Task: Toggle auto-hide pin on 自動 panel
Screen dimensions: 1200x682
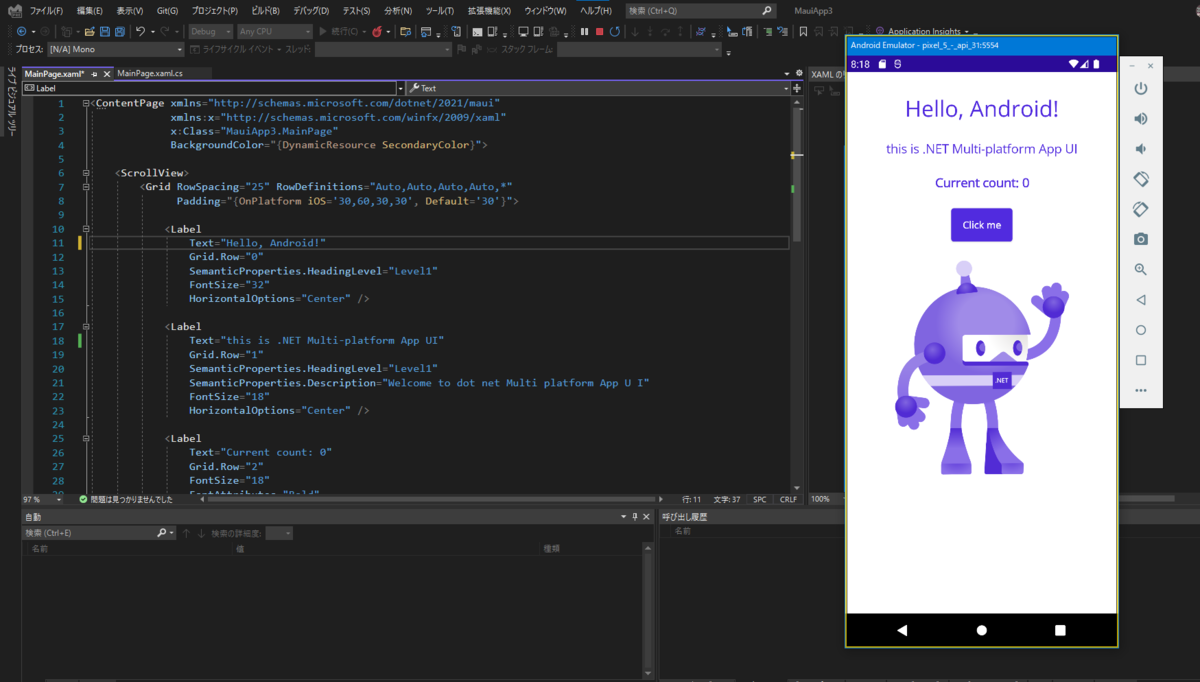Action: pos(635,517)
